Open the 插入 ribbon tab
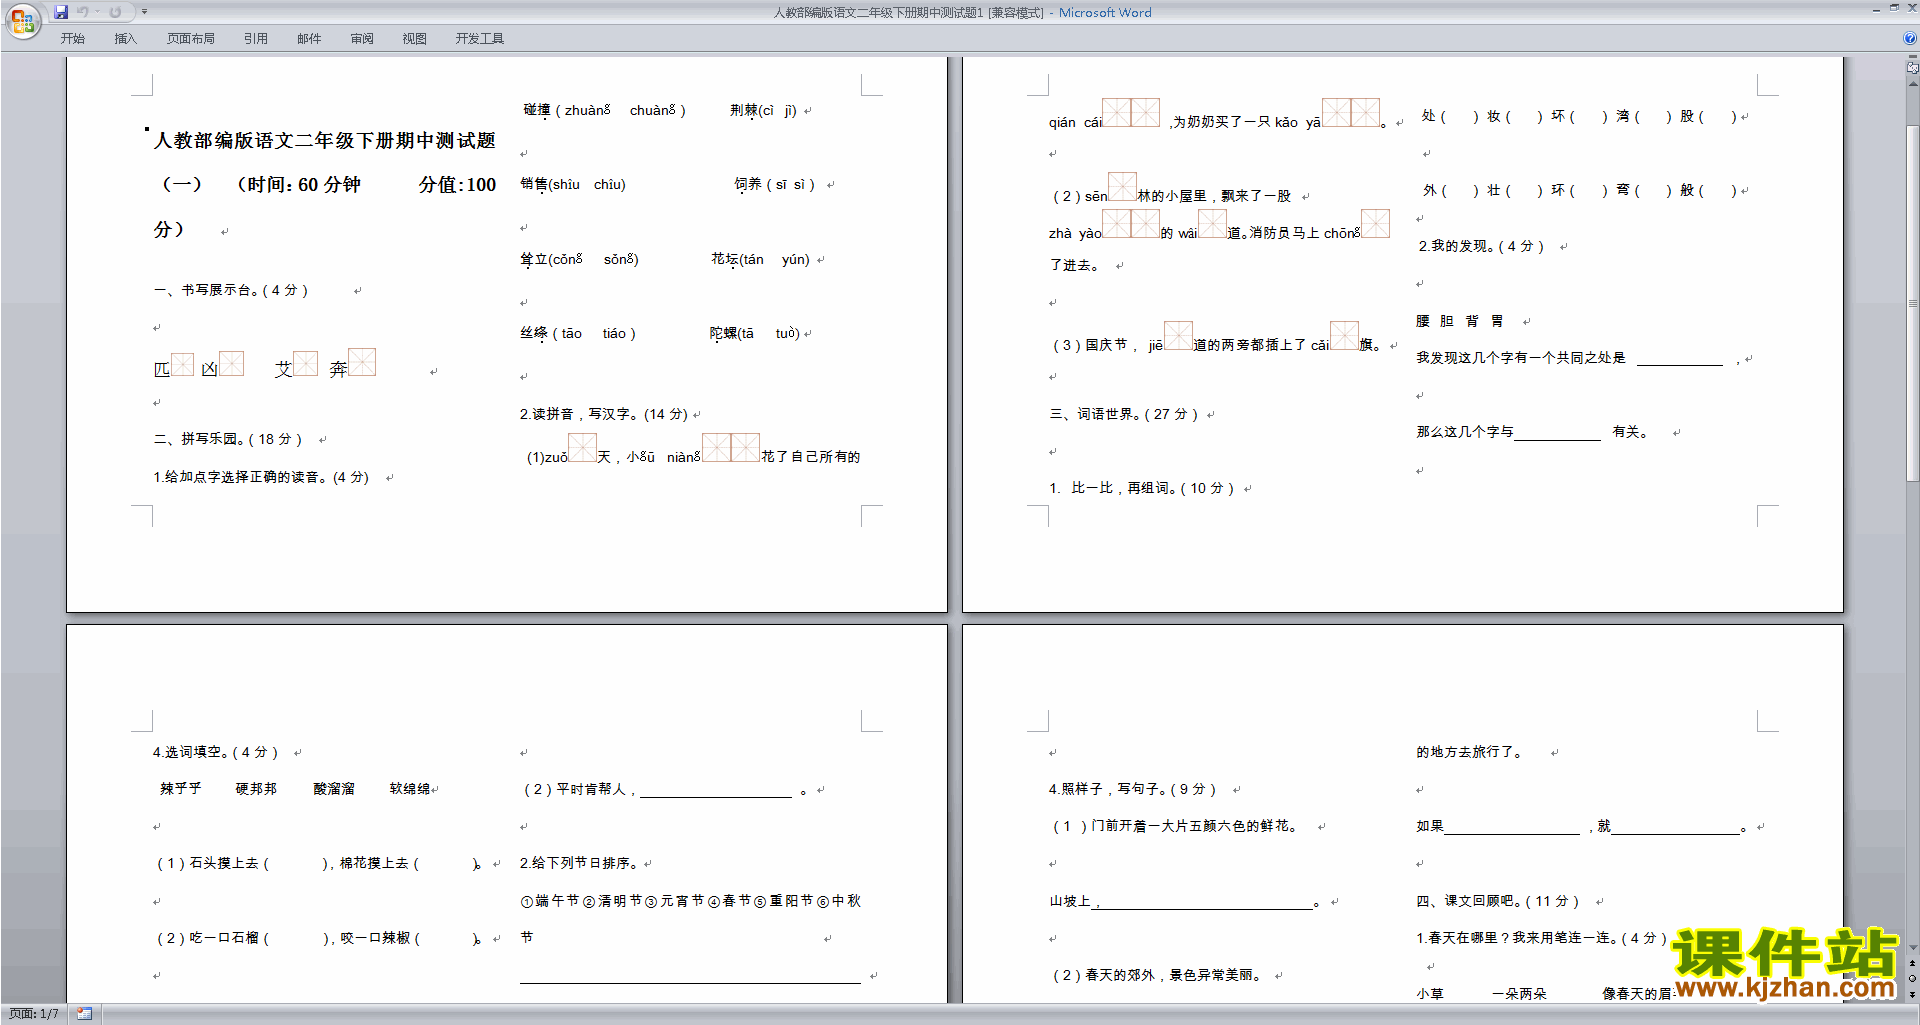The height and width of the screenshot is (1025, 1920). pos(125,39)
